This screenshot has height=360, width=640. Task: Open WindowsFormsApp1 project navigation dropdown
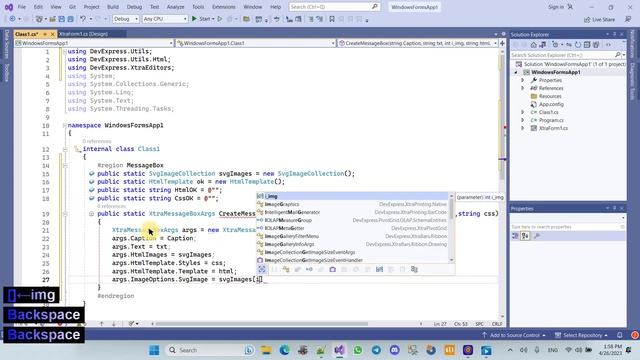(x=95, y=43)
